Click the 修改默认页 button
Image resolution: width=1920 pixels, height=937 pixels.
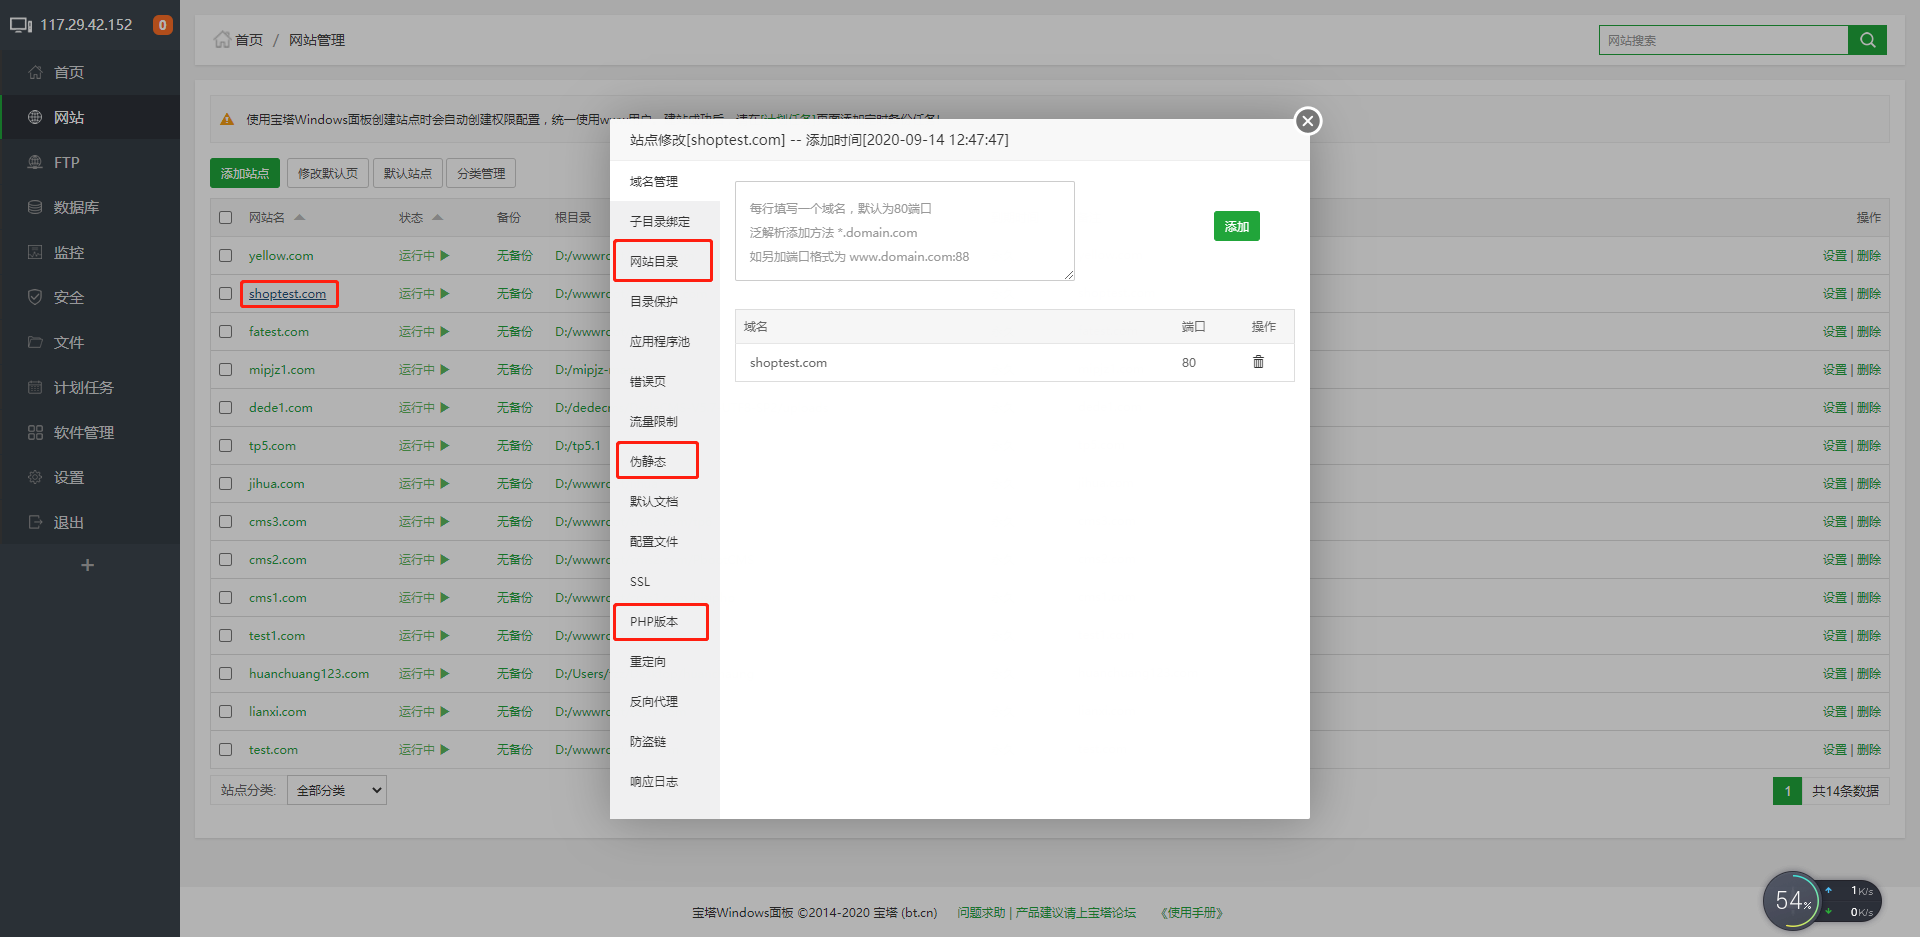coord(328,173)
